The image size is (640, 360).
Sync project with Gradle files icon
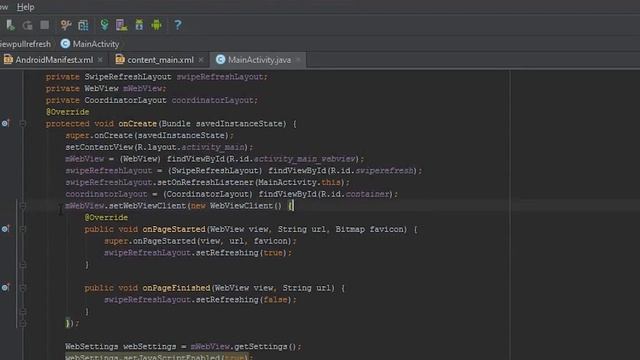(104, 25)
